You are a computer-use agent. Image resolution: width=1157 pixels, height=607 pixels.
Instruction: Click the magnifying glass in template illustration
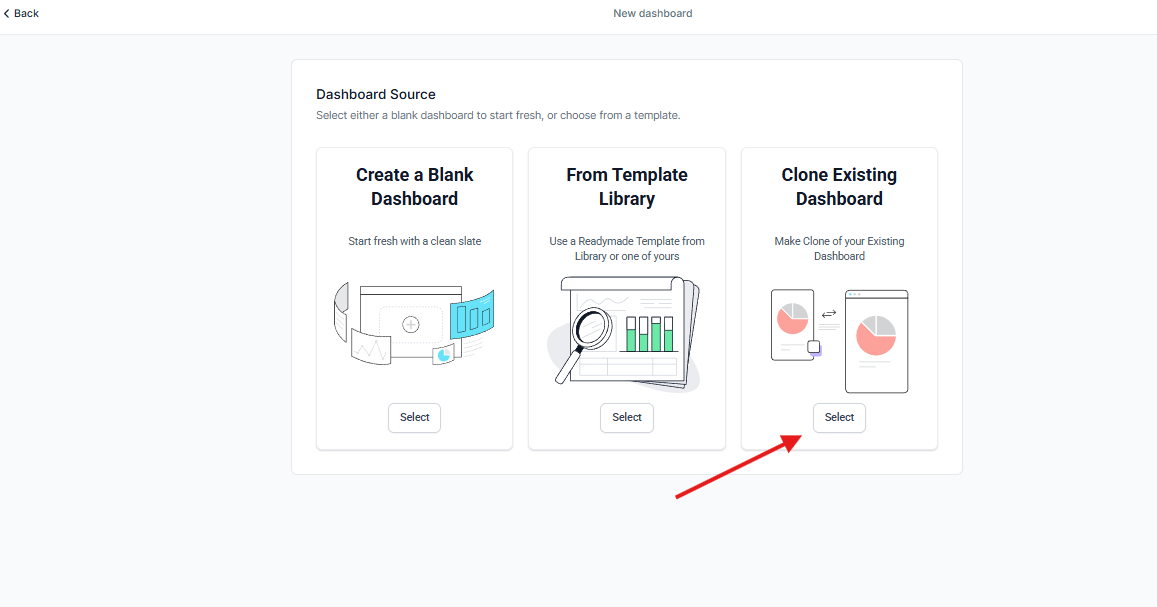pyautogui.click(x=592, y=331)
